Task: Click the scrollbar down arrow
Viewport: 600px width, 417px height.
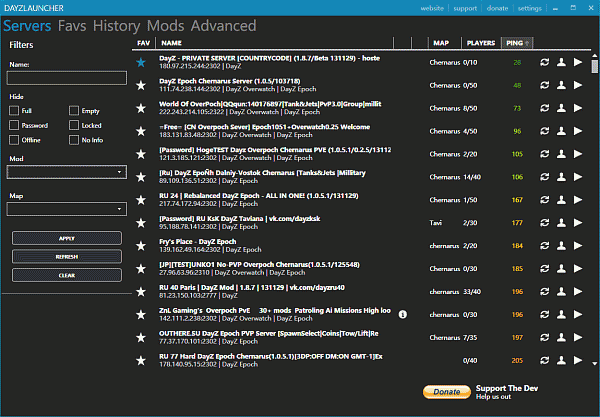Action: 594,363
